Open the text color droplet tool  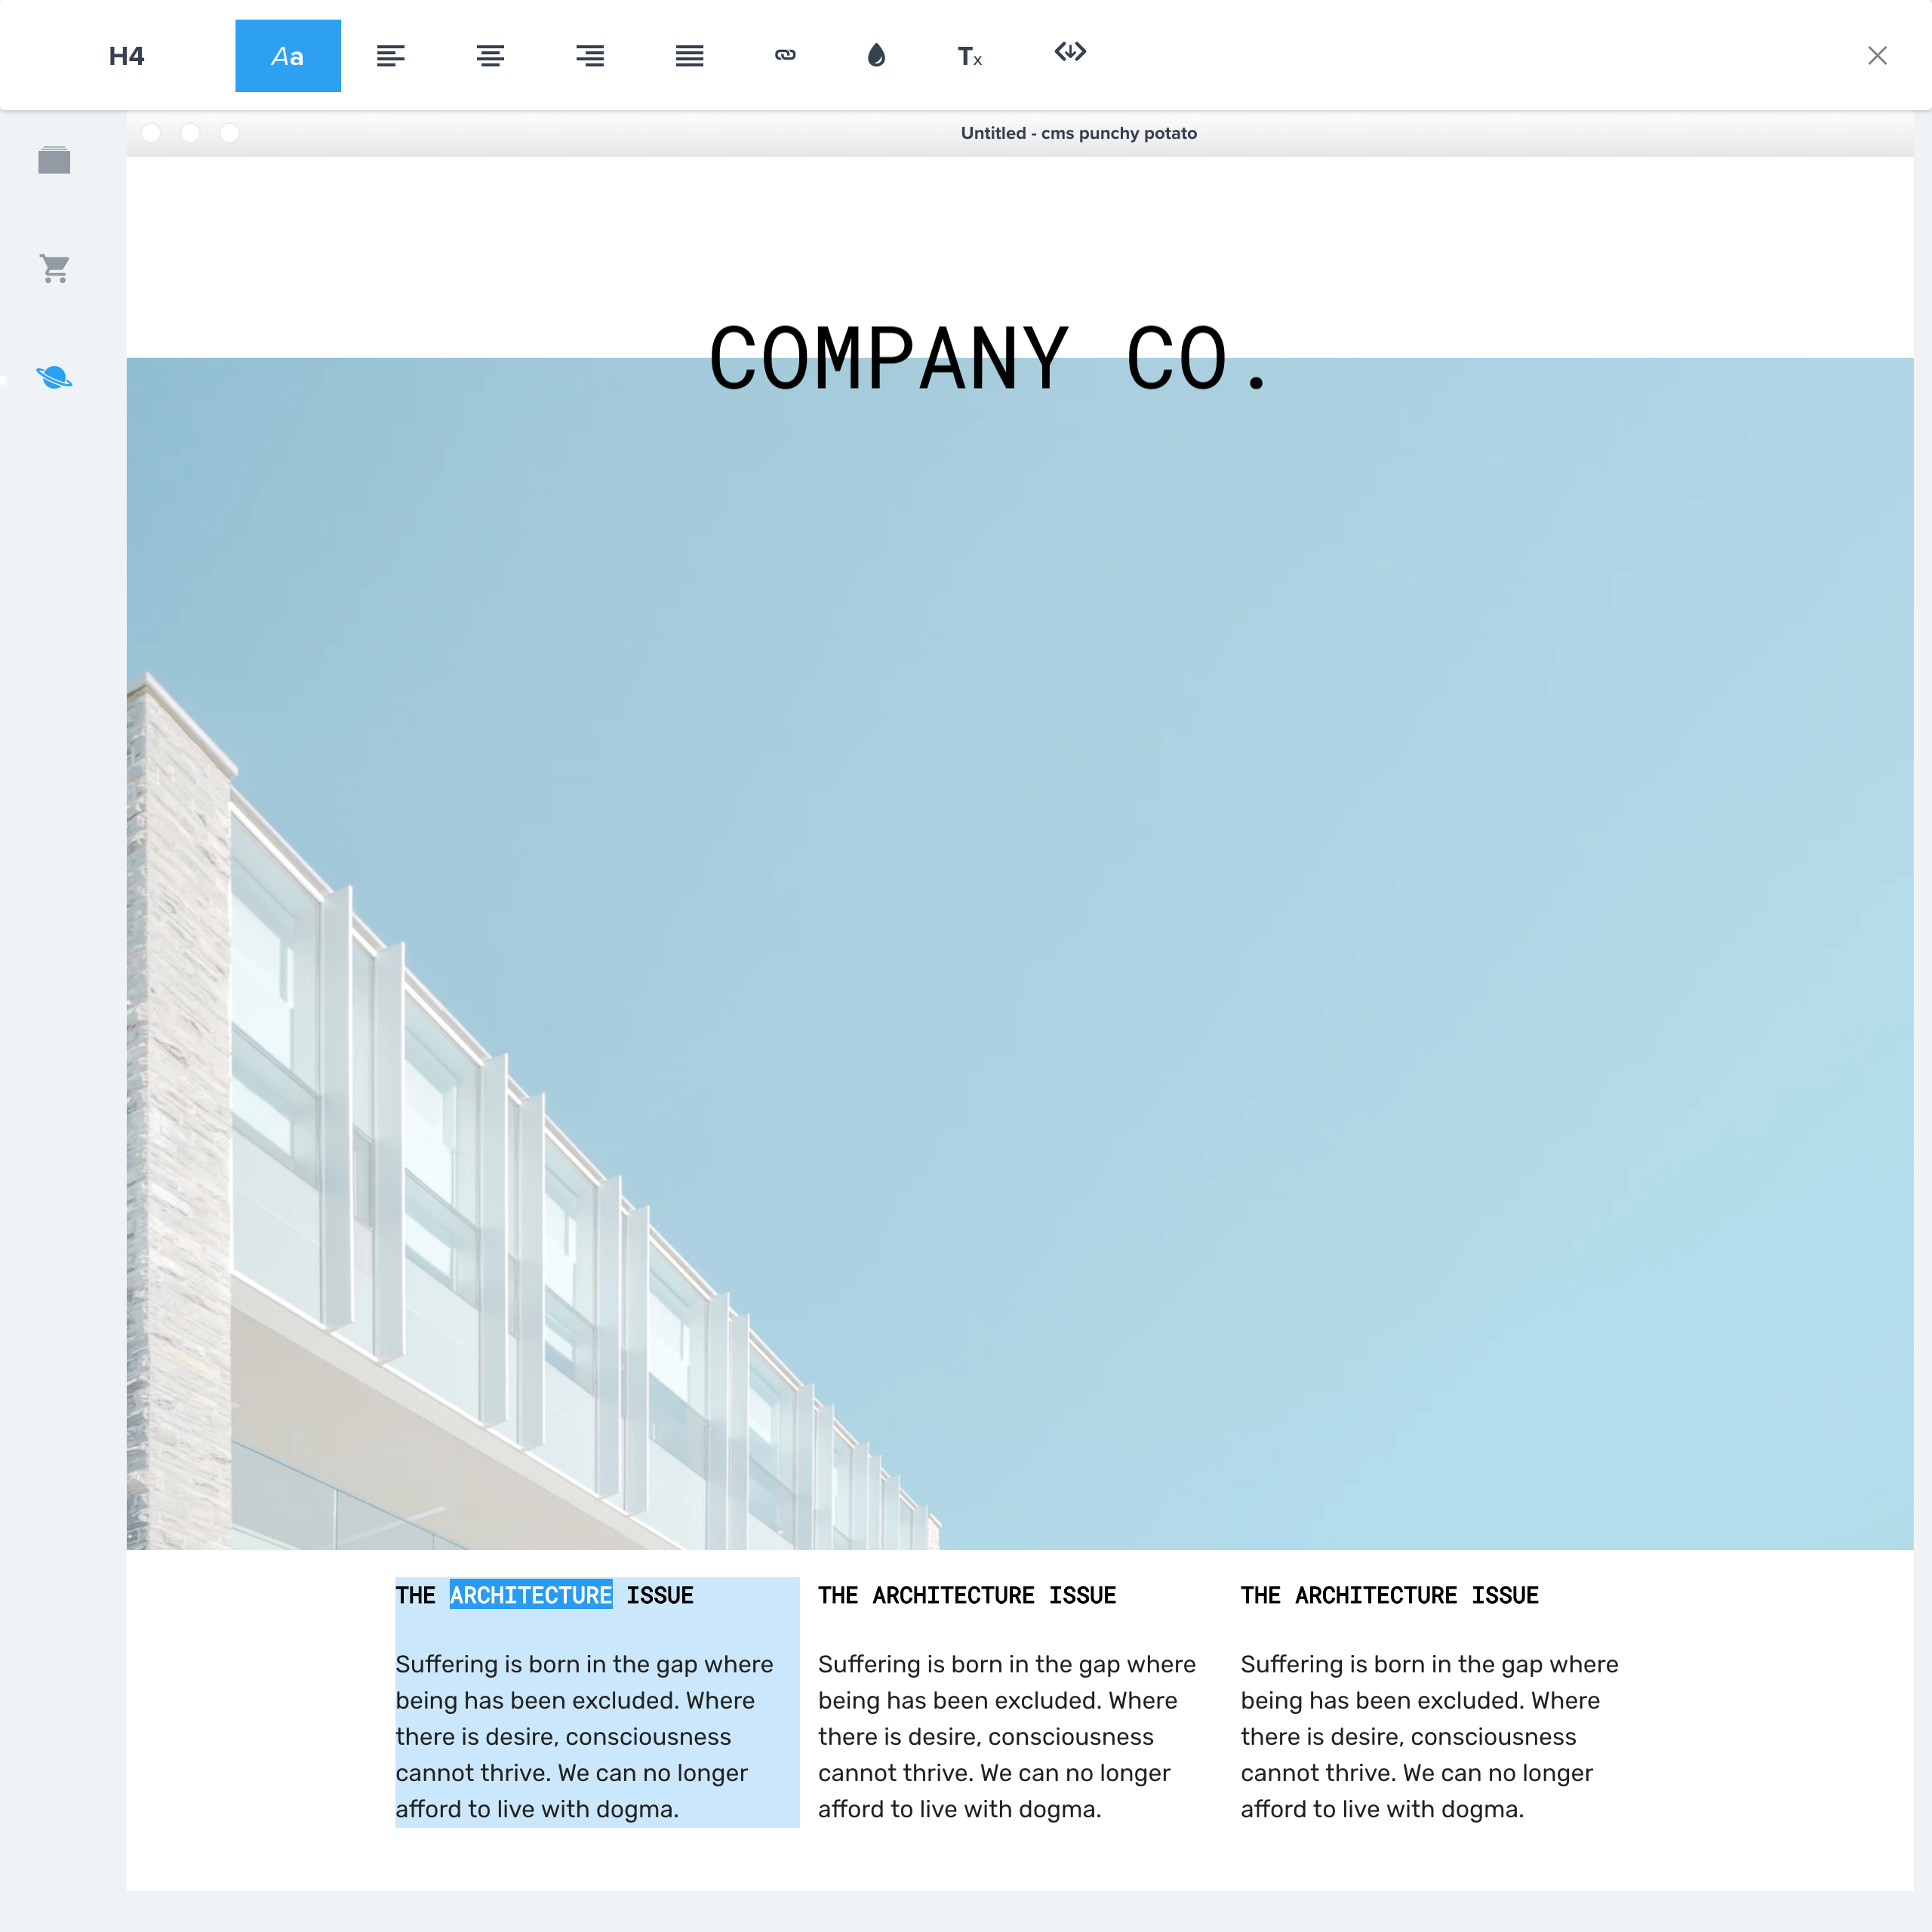875,55
